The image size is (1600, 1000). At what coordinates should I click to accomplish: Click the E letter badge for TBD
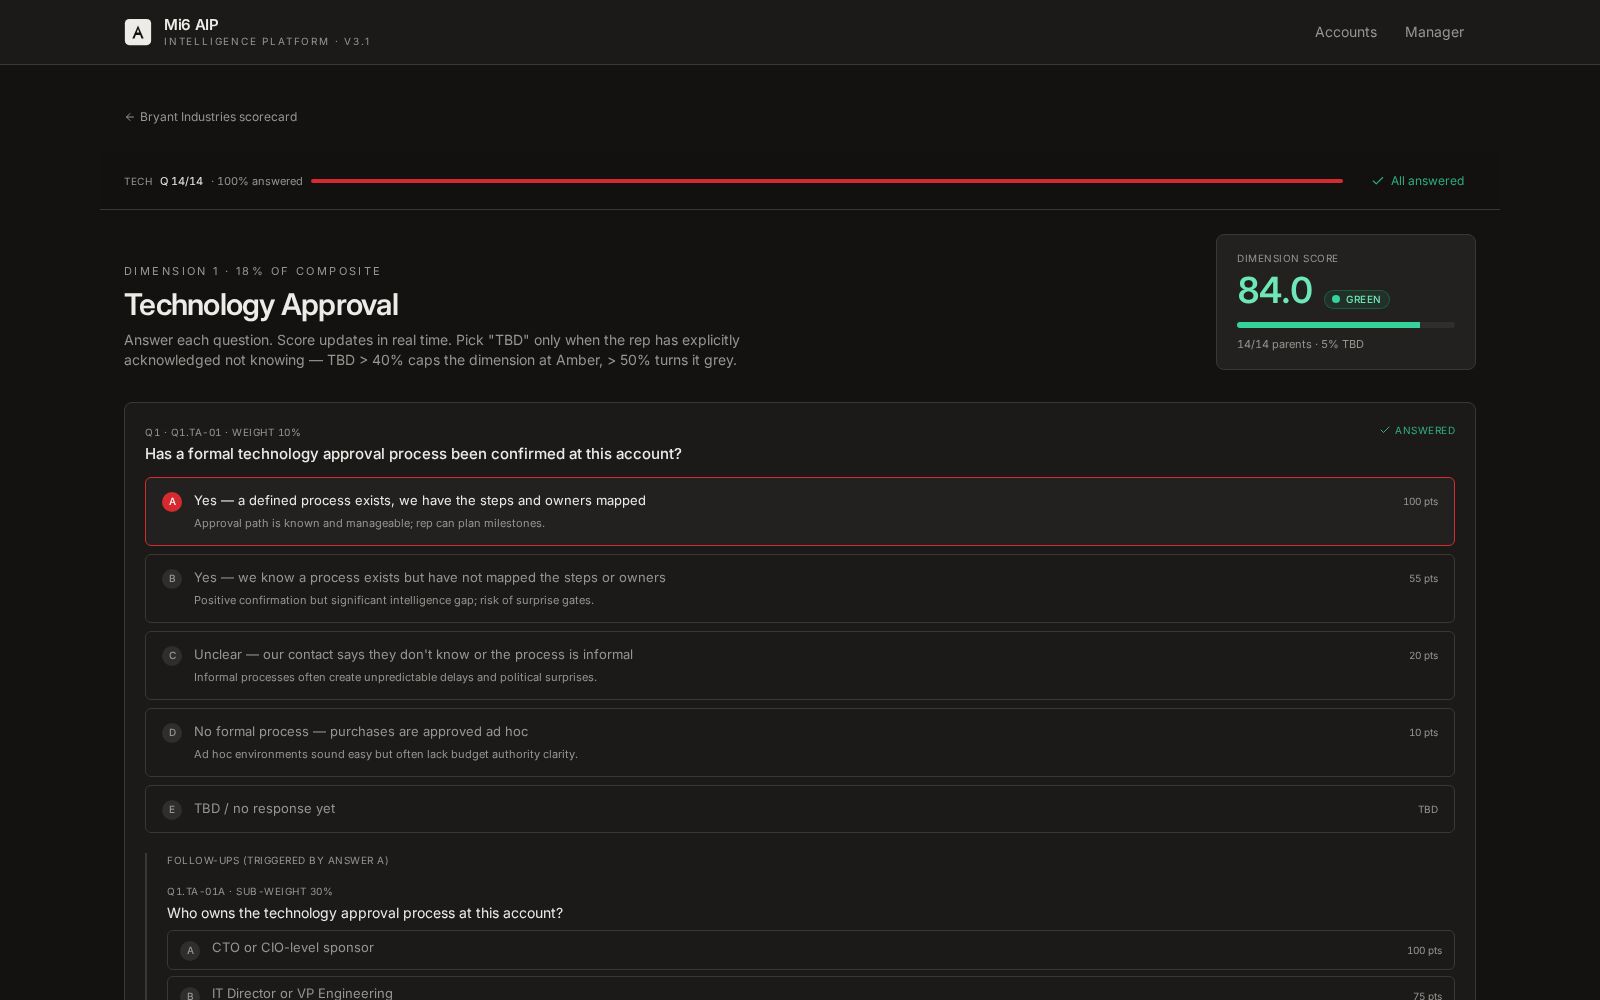click(x=172, y=810)
